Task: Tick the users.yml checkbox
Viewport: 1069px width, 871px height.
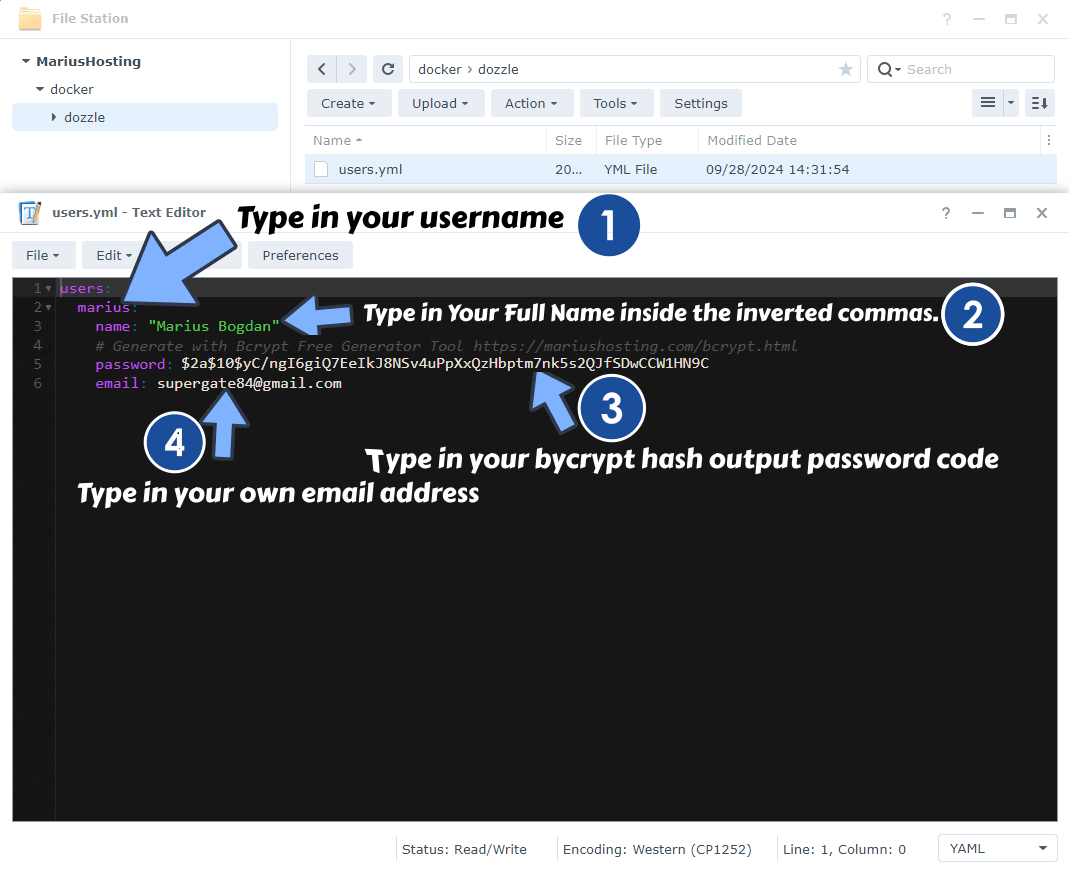Action: 320,169
